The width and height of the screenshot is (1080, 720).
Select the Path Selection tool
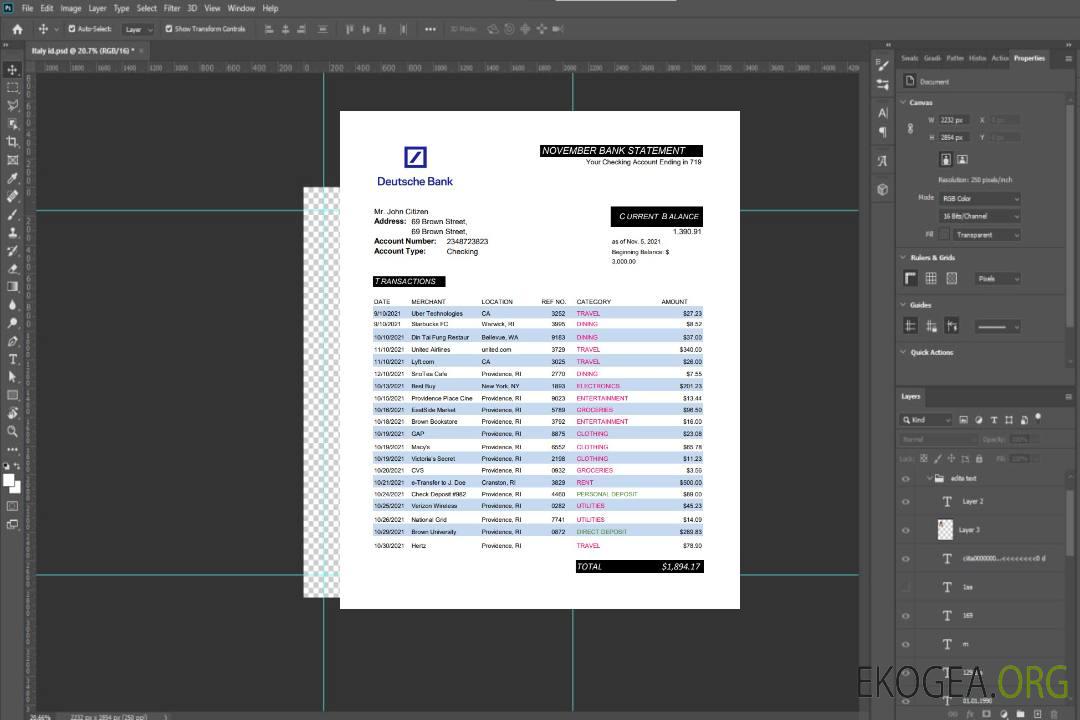click(12, 377)
